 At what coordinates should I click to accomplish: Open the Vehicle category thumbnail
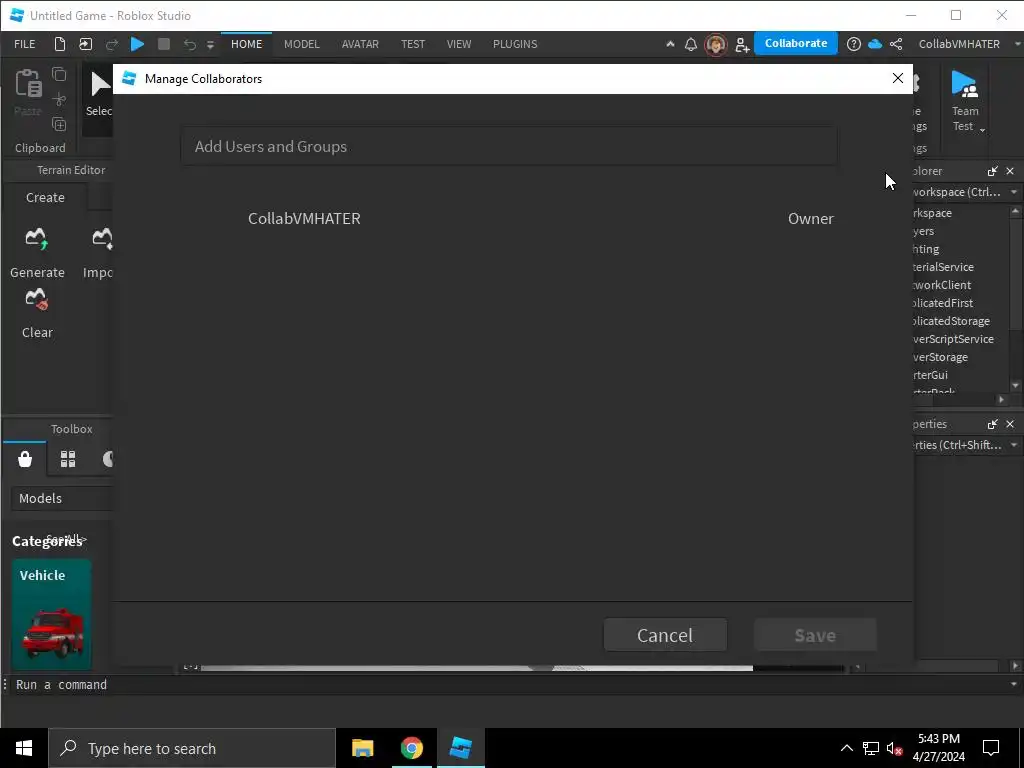pos(51,614)
